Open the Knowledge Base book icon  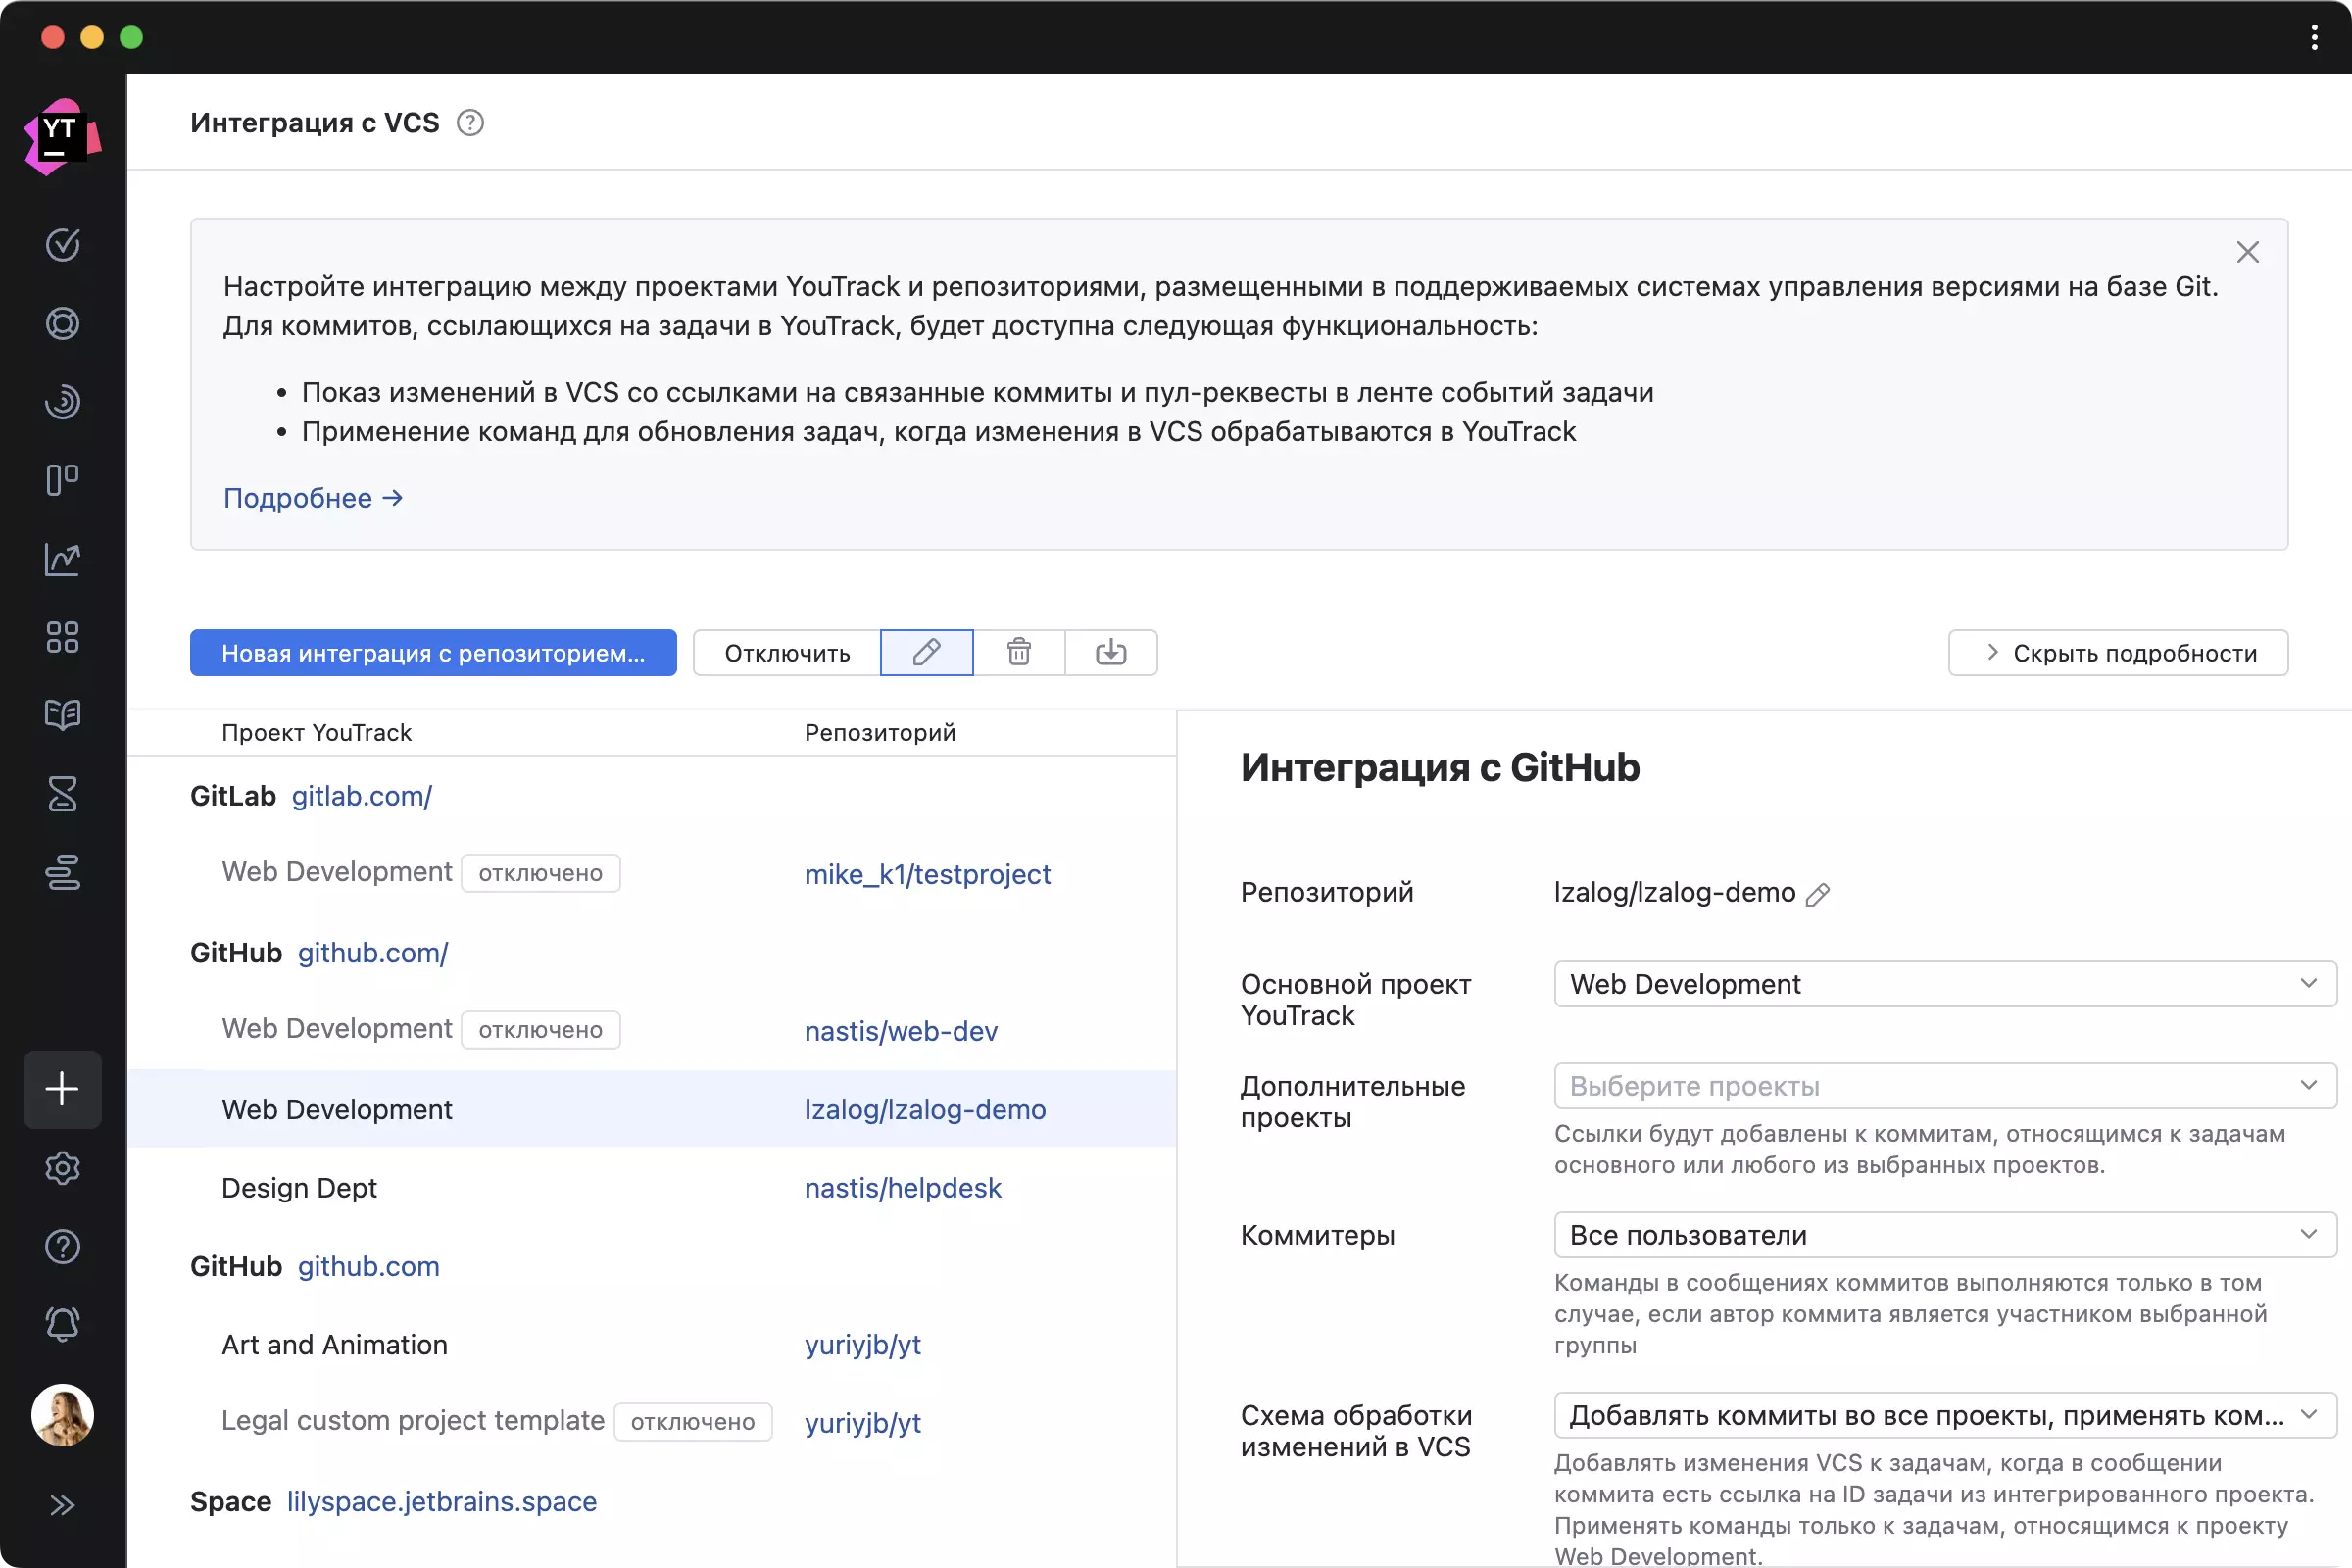click(x=63, y=715)
